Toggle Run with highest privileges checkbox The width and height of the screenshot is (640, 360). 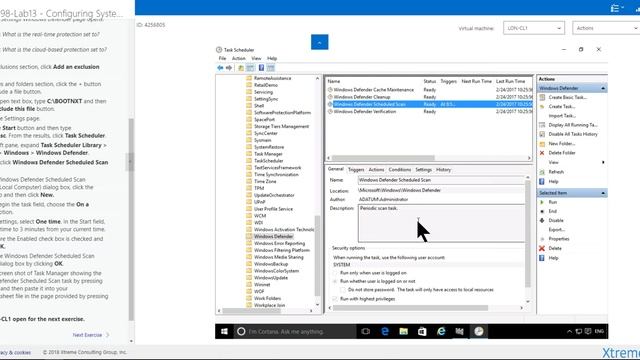coord(335,299)
